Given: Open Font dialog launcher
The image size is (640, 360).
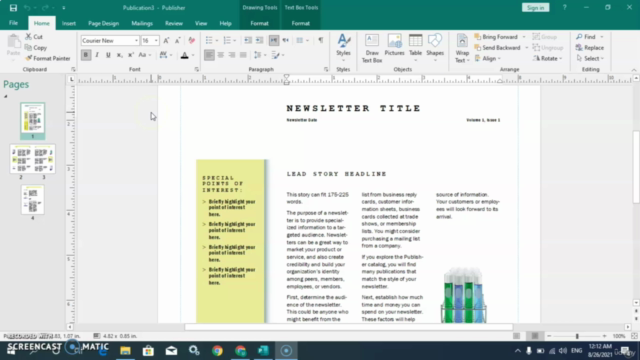Looking at the screenshot, I should [197, 69].
